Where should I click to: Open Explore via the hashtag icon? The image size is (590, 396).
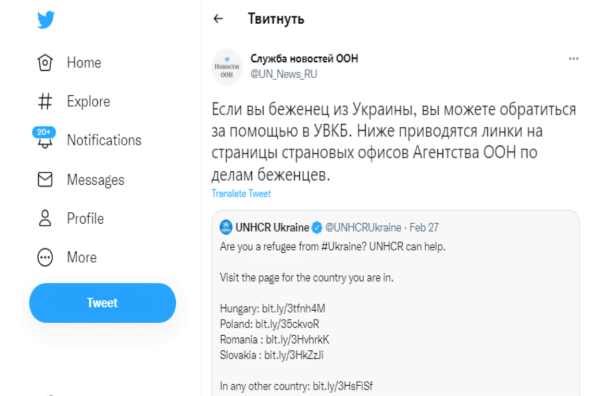coord(45,102)
